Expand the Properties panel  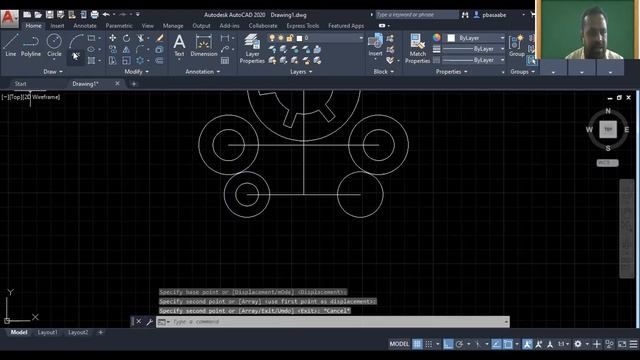(x=451, y=71)
